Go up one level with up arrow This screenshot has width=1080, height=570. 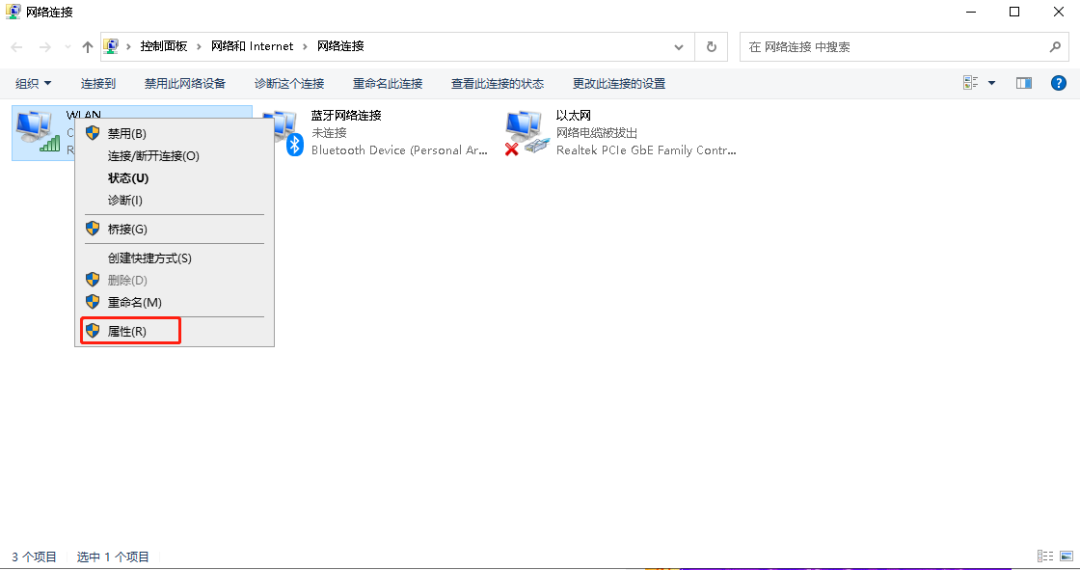tap(87, 47)
